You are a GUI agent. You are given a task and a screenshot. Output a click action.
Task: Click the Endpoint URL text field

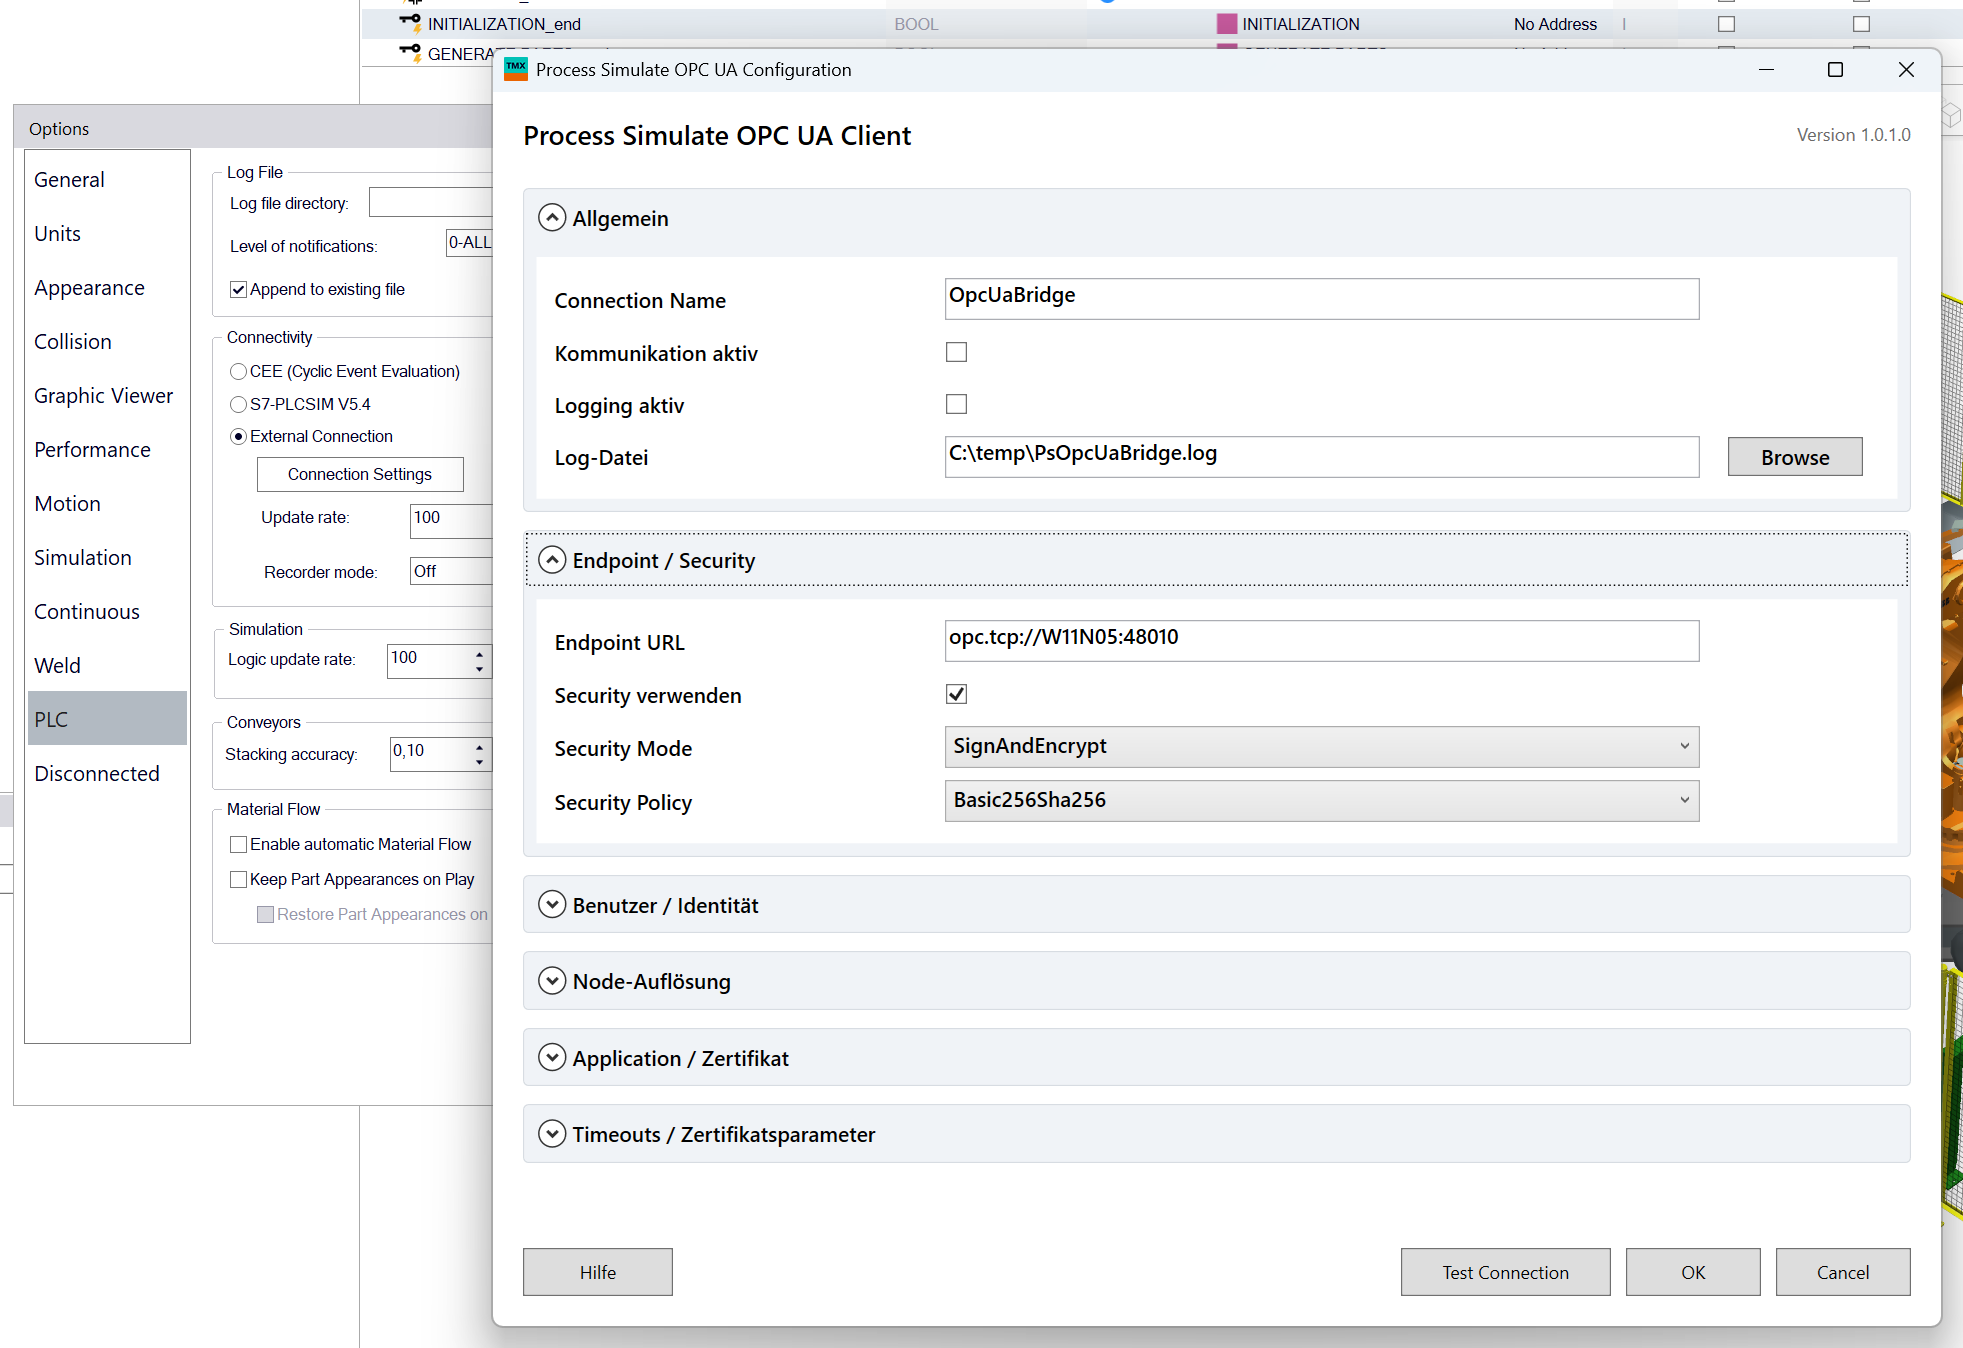pos(1321,641)
